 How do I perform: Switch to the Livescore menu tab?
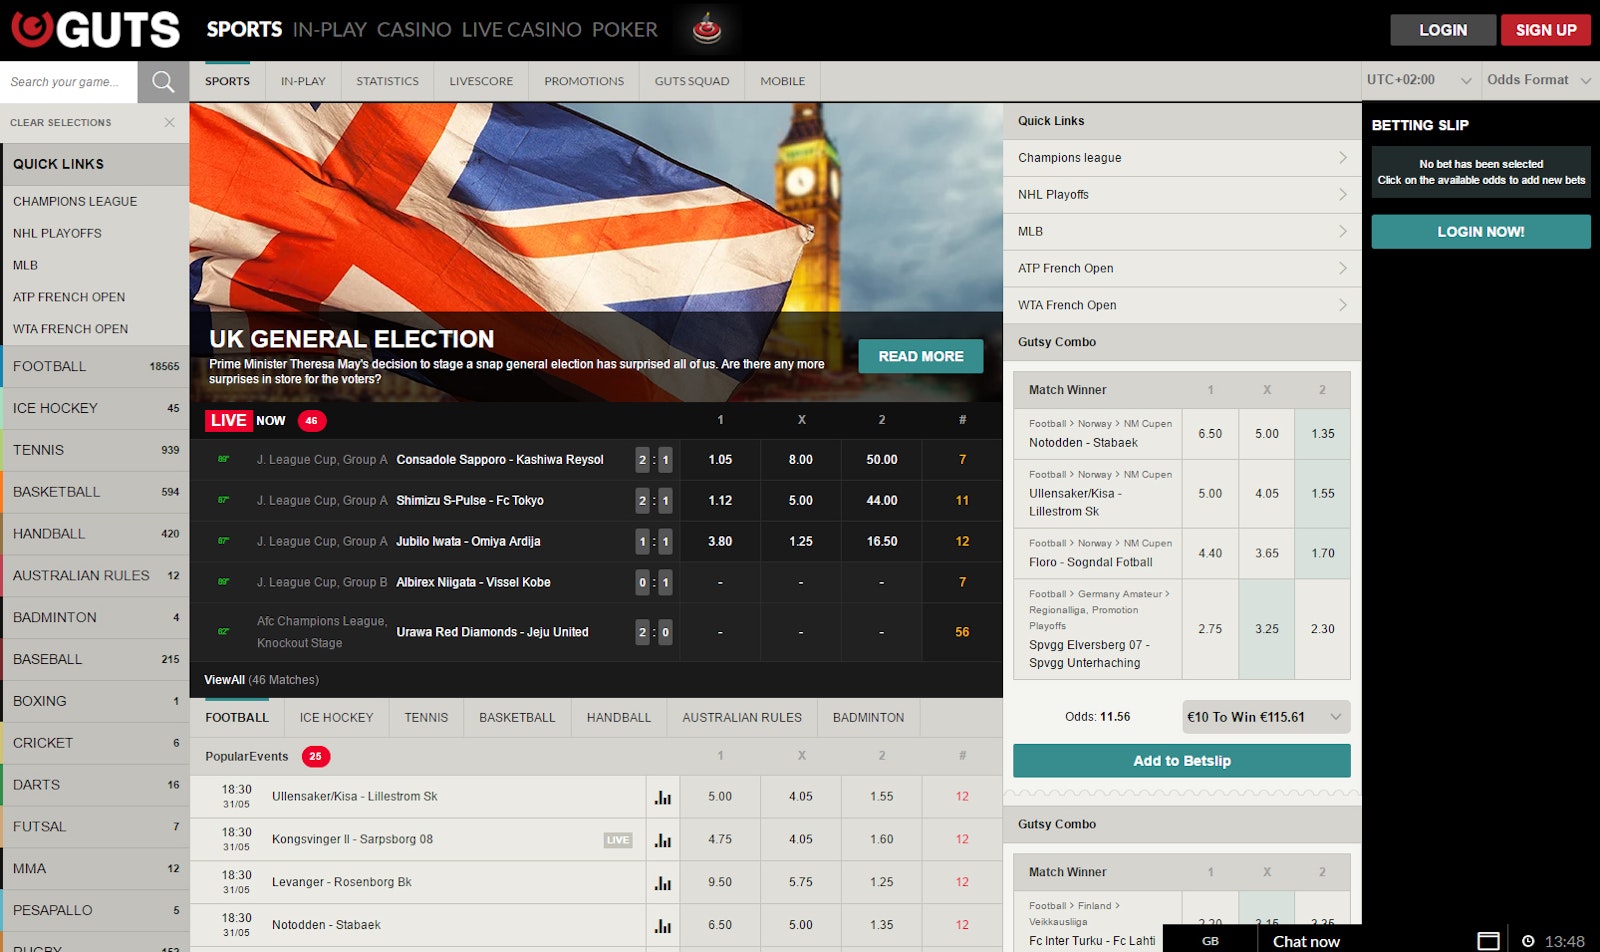click(x=481, y=82)
